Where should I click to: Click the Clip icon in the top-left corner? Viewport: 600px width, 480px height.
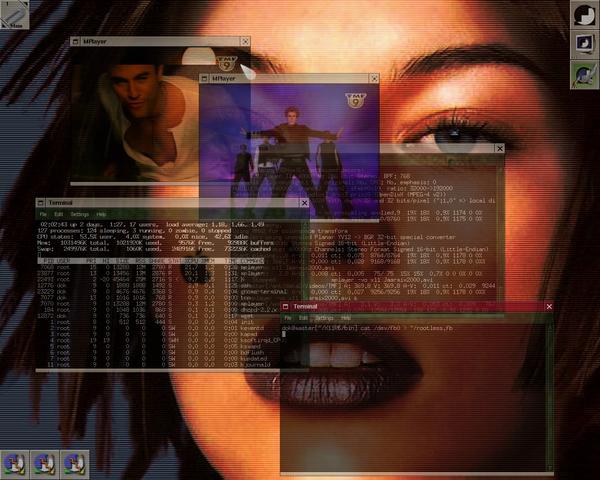click(14, 15)
